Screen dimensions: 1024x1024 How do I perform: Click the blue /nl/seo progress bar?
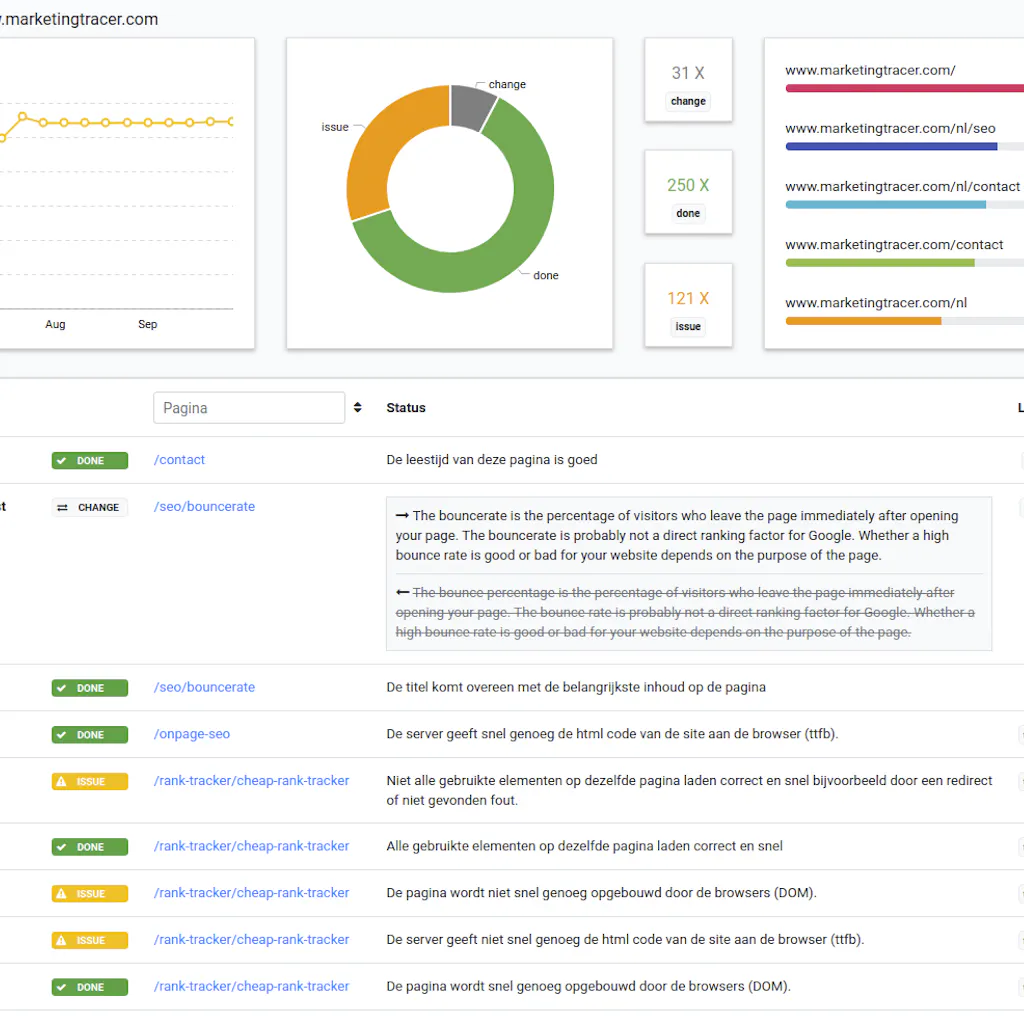point(891,146)
